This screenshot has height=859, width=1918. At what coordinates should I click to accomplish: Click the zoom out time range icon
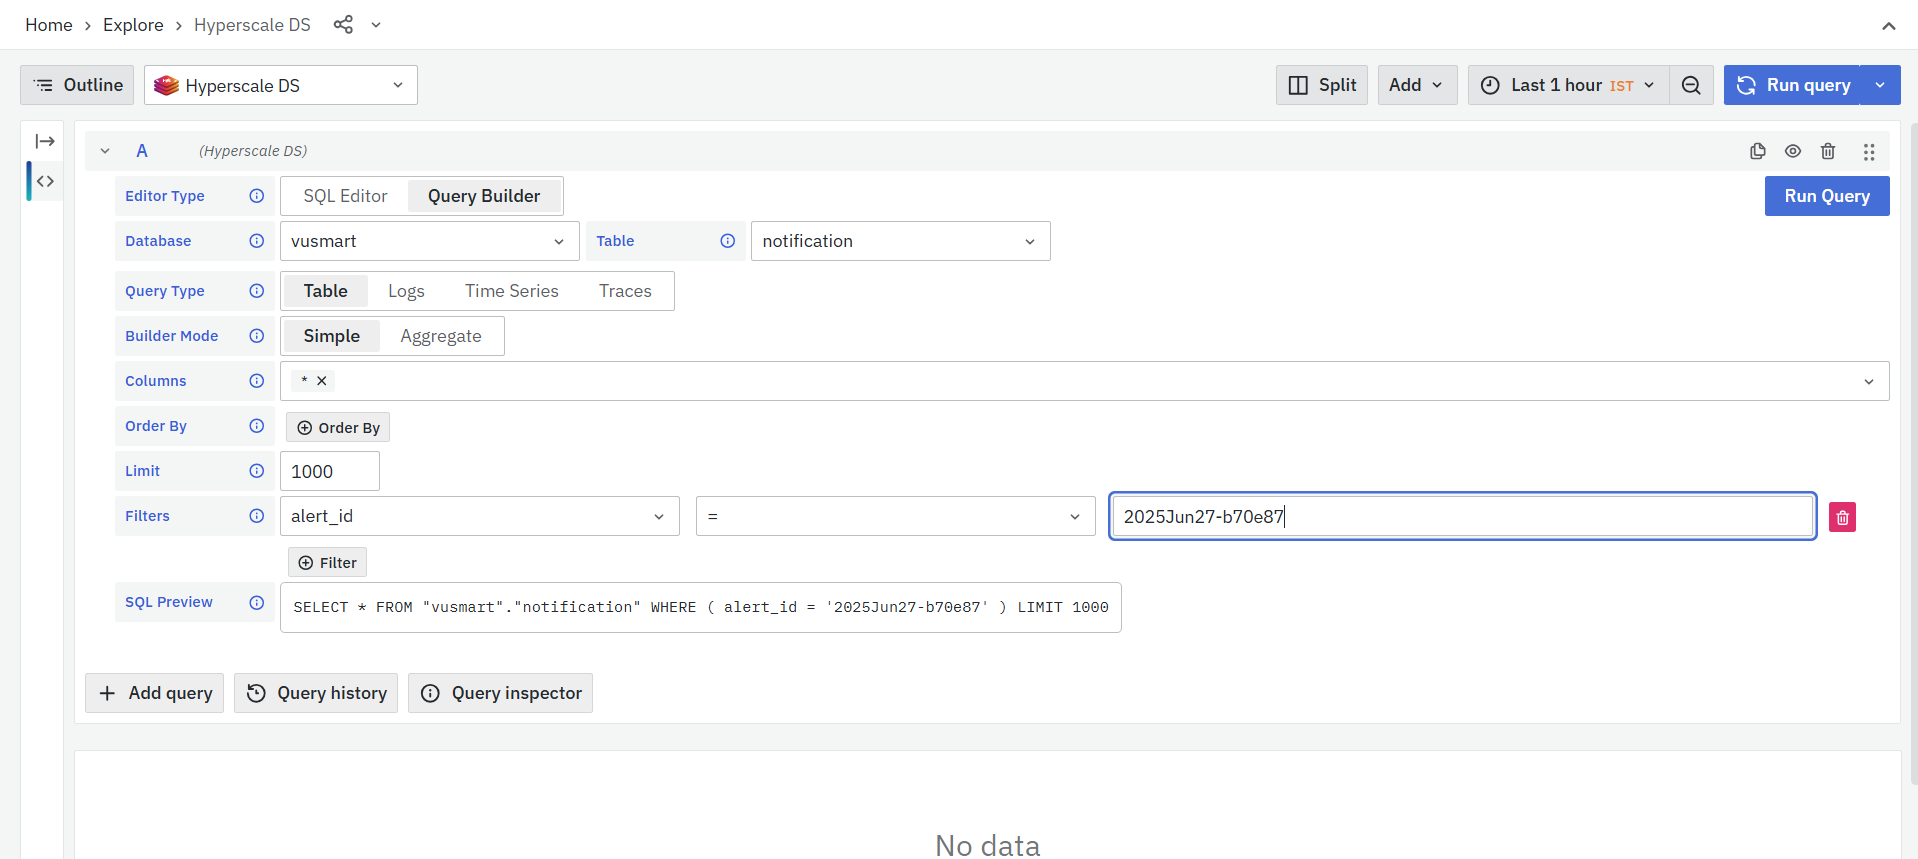[x=1691, y=86]
